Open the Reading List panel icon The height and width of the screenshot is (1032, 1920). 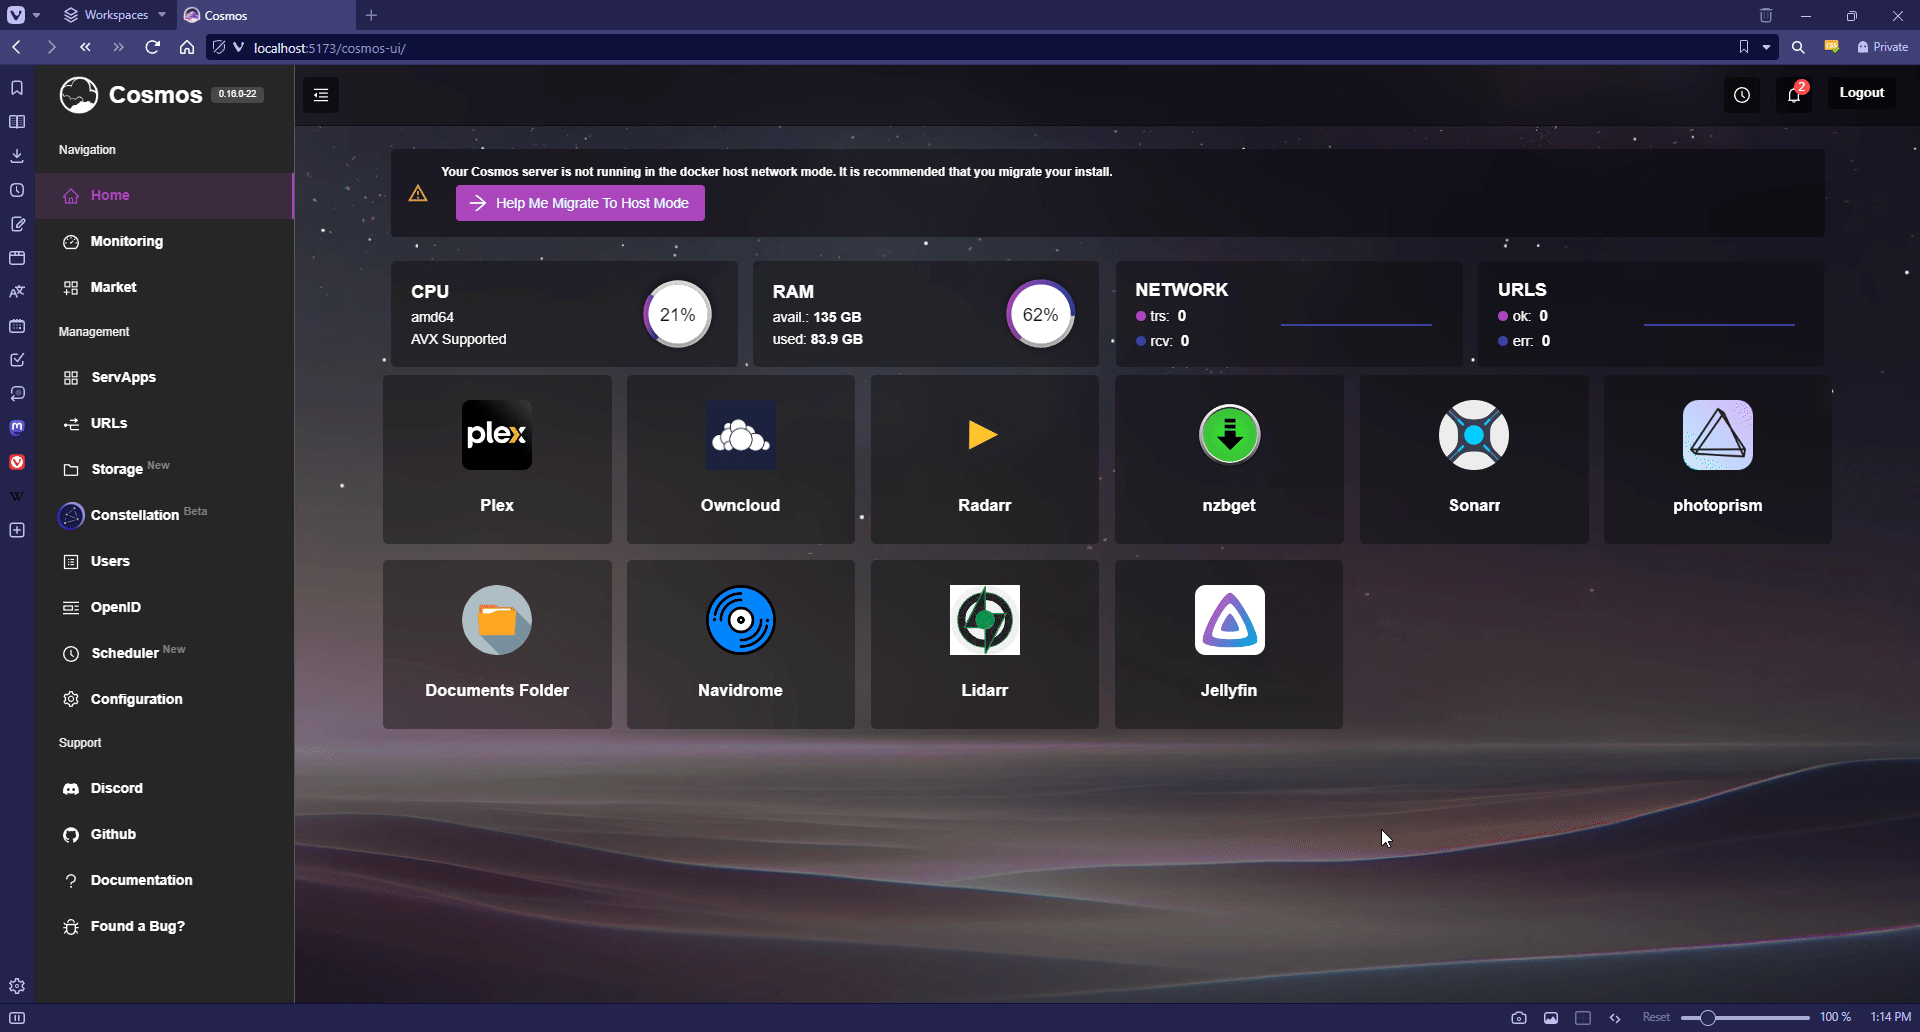(17, 122)
